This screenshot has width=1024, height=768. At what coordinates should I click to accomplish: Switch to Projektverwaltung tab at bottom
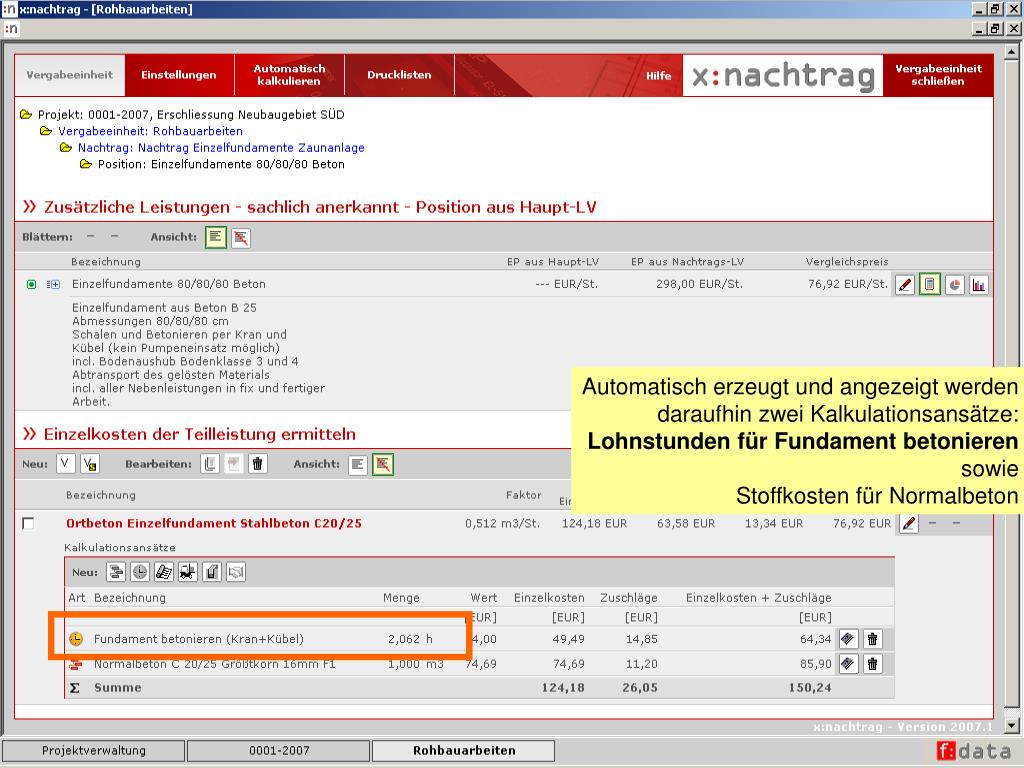[x=93, y=750]
